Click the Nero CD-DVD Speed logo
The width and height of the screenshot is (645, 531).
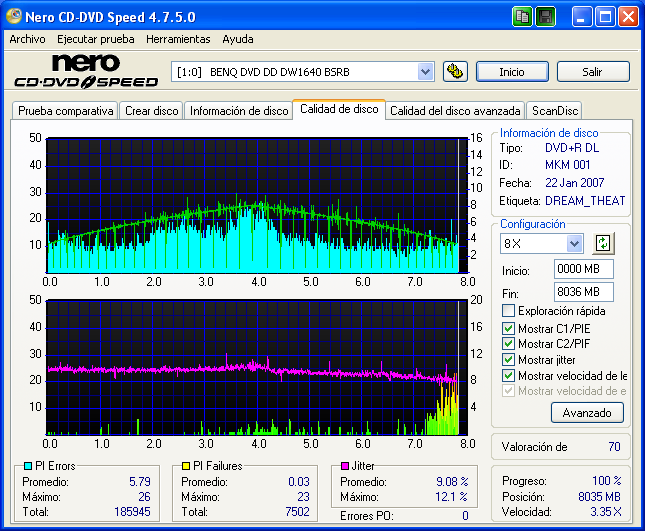click(x=85, y=71)
